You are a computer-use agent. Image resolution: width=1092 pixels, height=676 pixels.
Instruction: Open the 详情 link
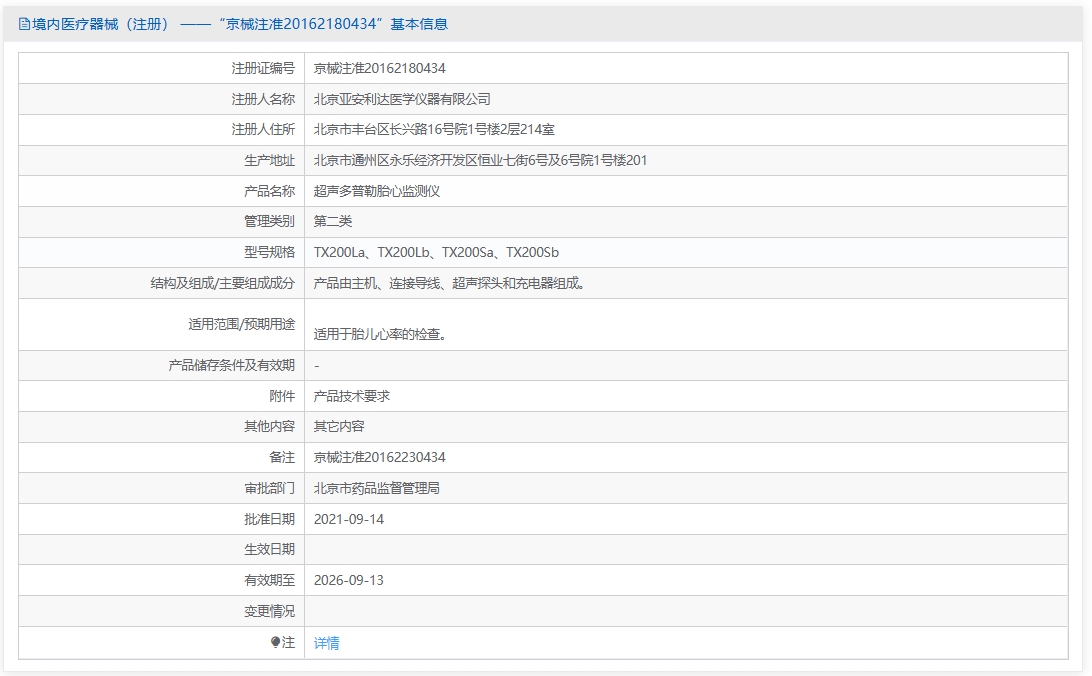(x=327, y=643)
